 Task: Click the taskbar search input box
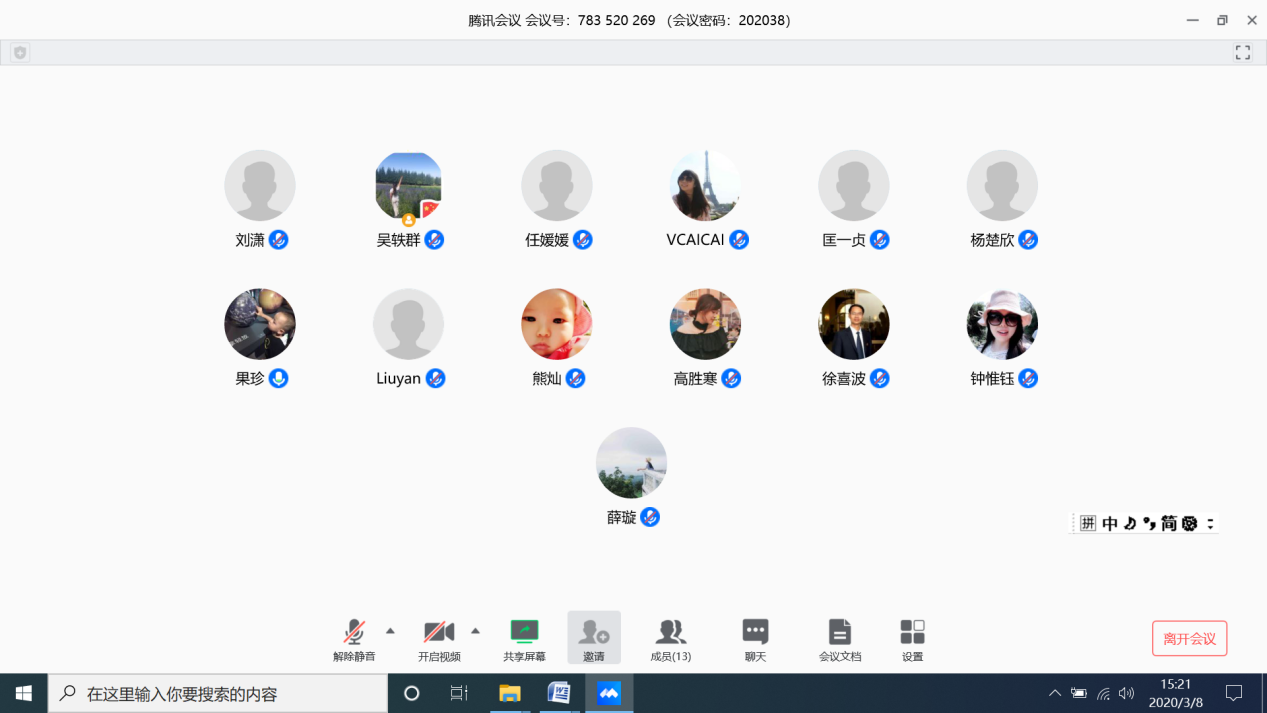coord(218,693)
